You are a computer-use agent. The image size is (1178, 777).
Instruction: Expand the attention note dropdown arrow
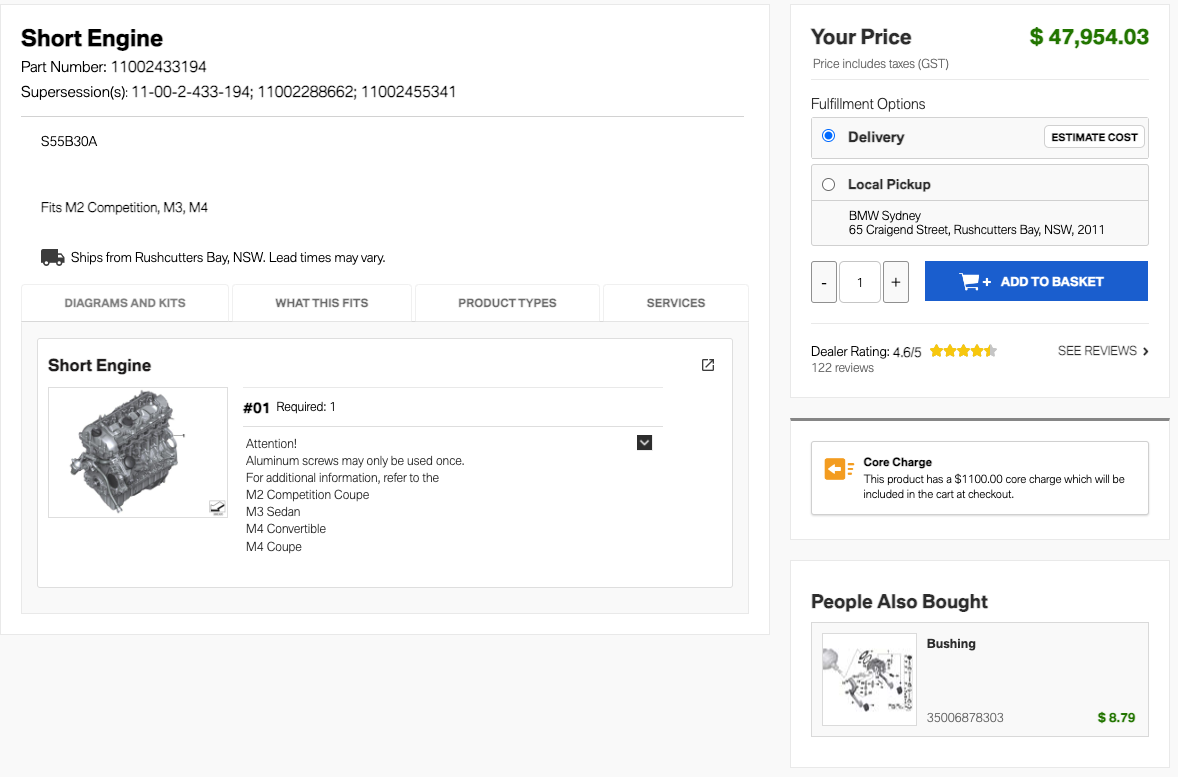(644, 442)
